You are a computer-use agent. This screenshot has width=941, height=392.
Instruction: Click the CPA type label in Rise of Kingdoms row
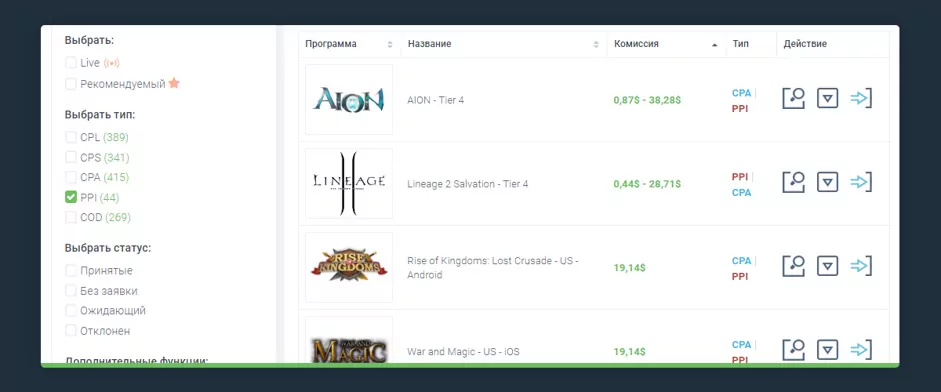click(742, 261)
